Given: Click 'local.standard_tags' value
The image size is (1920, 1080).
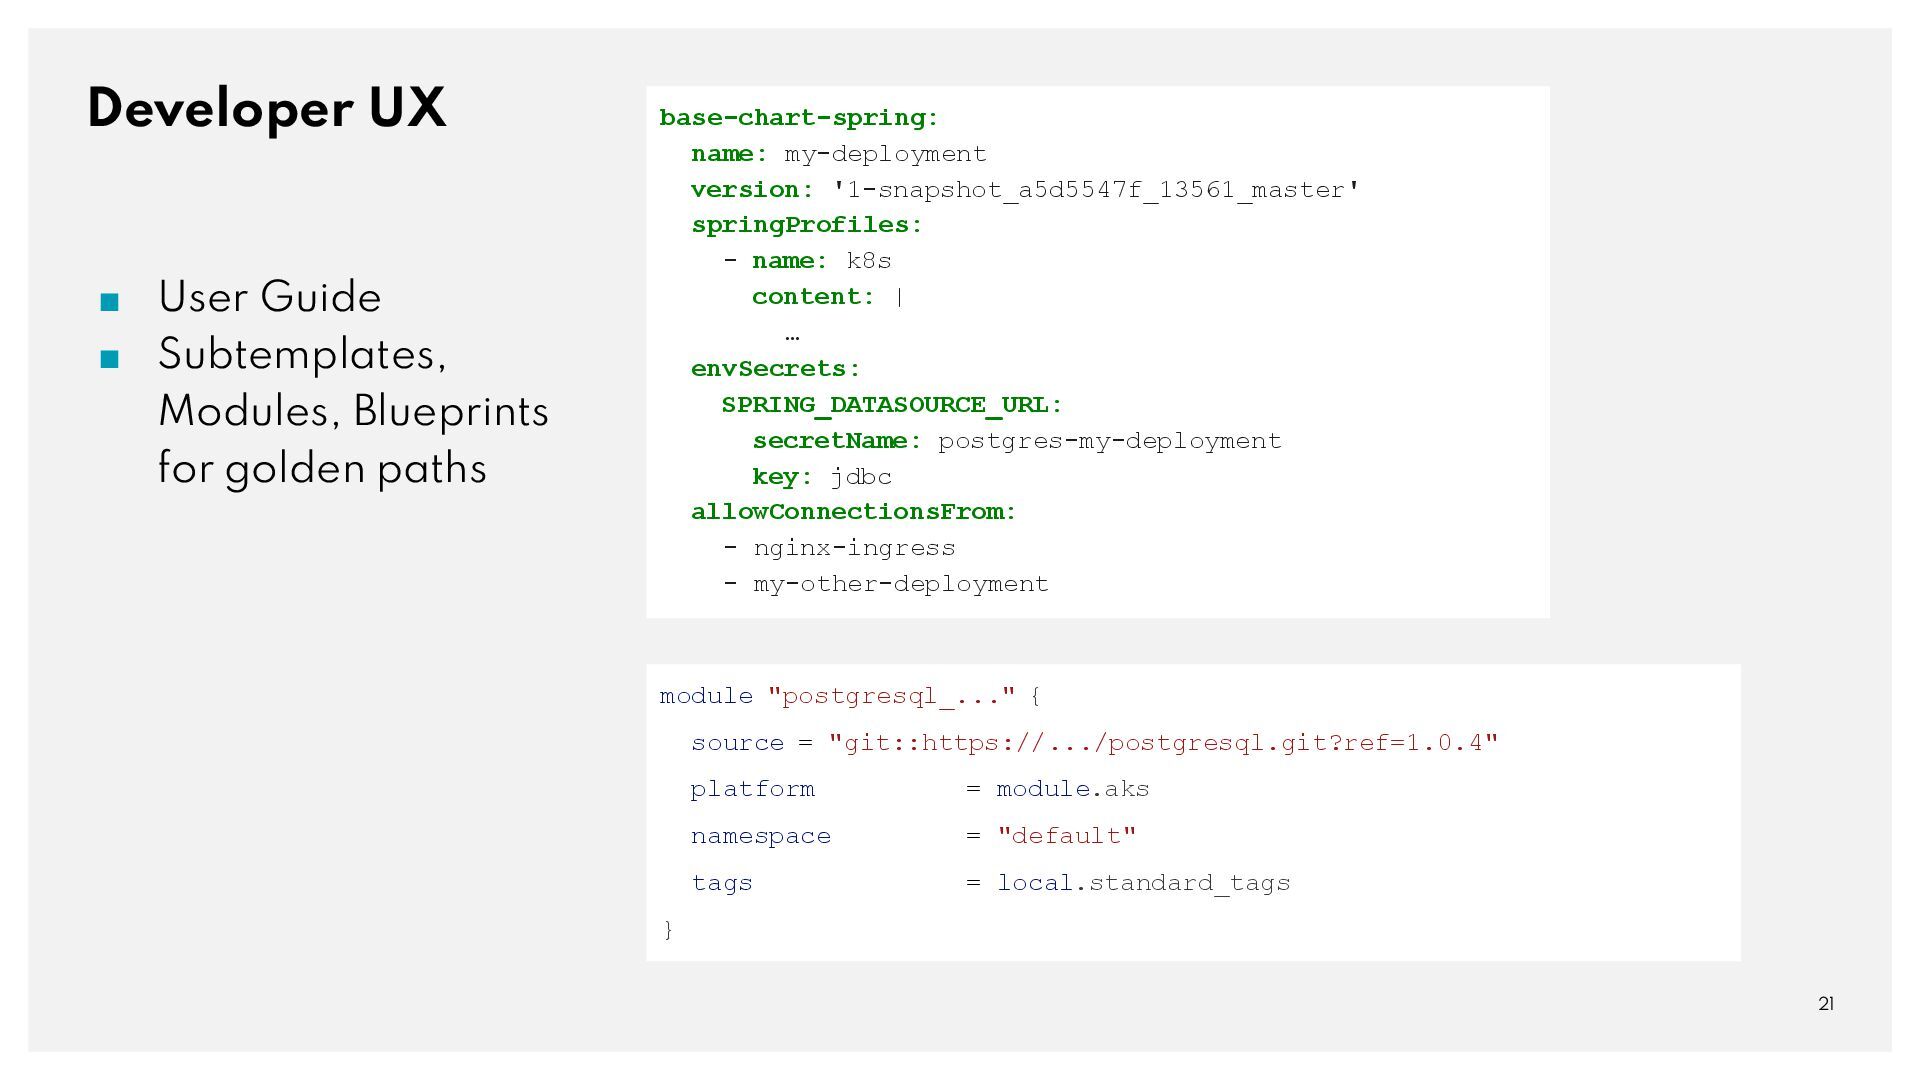Looking at the screenshot, I should click(1143, 883).
